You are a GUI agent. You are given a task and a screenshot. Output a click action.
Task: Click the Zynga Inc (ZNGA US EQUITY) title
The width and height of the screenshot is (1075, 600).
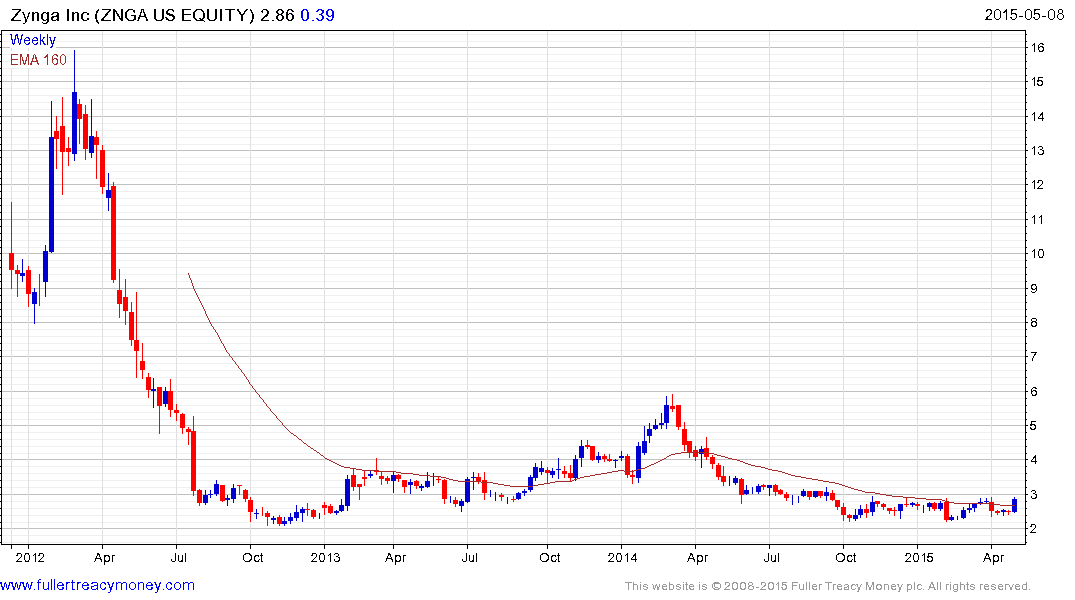point(132,15)
